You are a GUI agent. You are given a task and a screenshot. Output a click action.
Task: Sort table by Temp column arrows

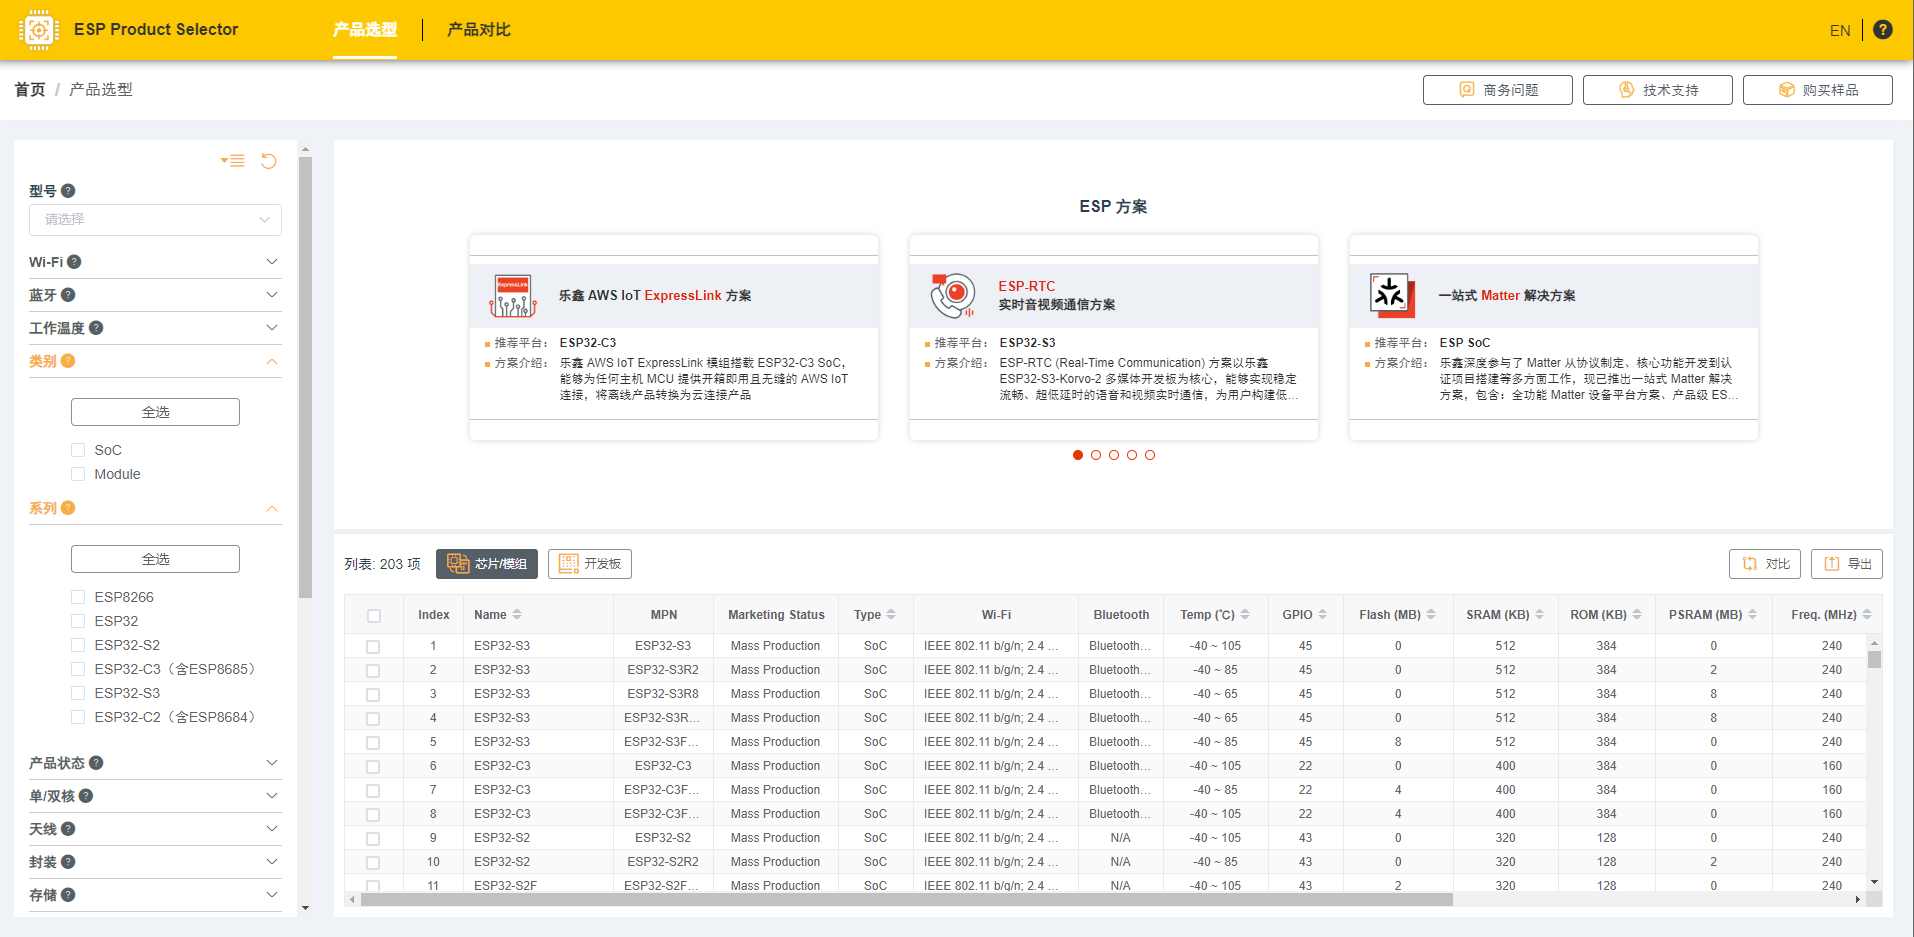(x=1245, y=615)
